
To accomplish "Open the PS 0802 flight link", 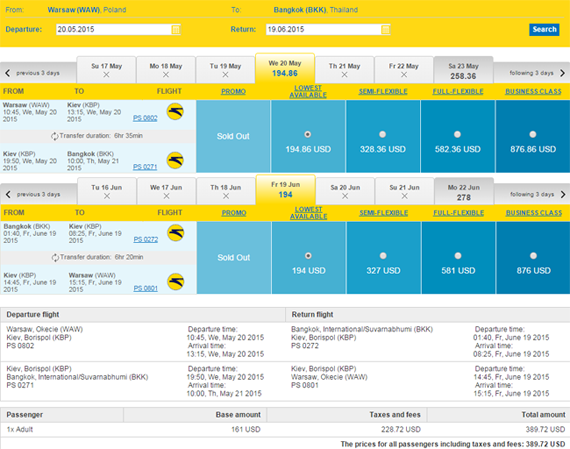I will pos(145,118).
